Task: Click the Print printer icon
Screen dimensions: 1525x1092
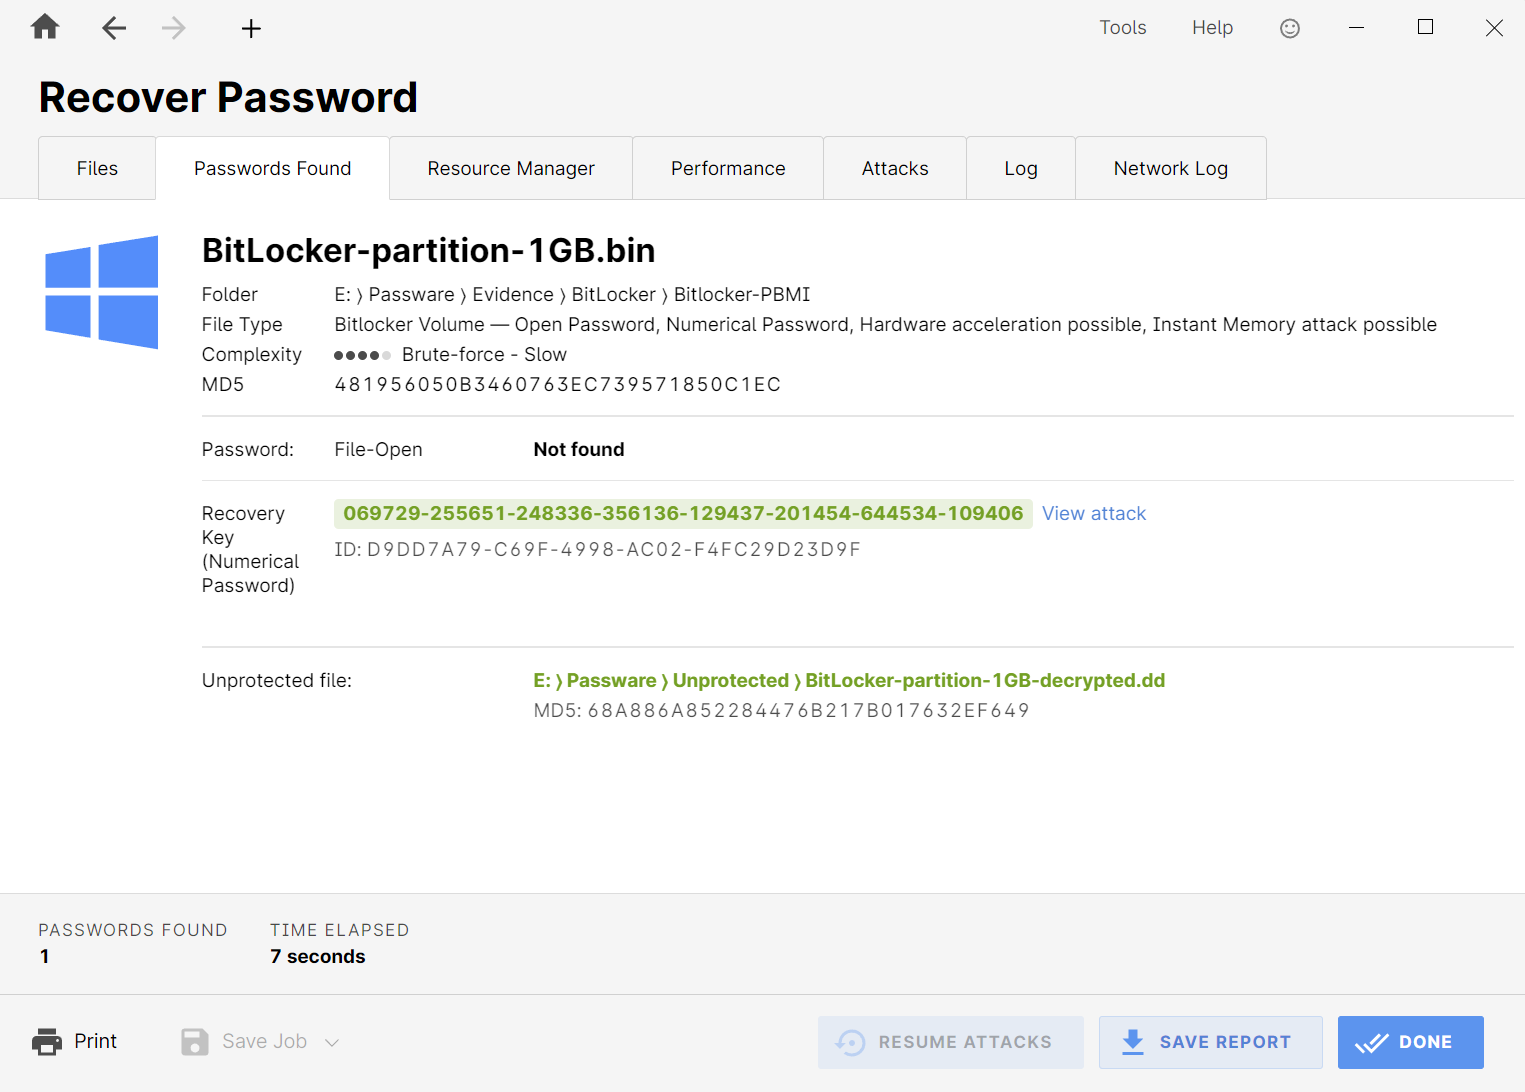Action: (x=47, y=1042)
